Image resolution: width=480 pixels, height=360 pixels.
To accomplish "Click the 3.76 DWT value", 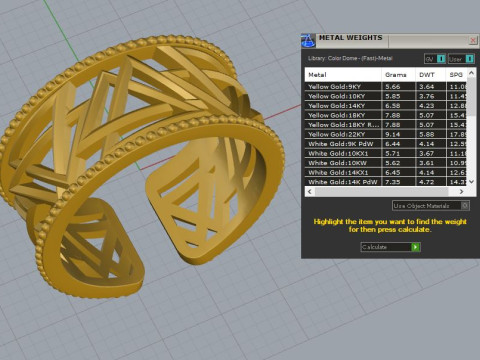I will pos(427,96).
